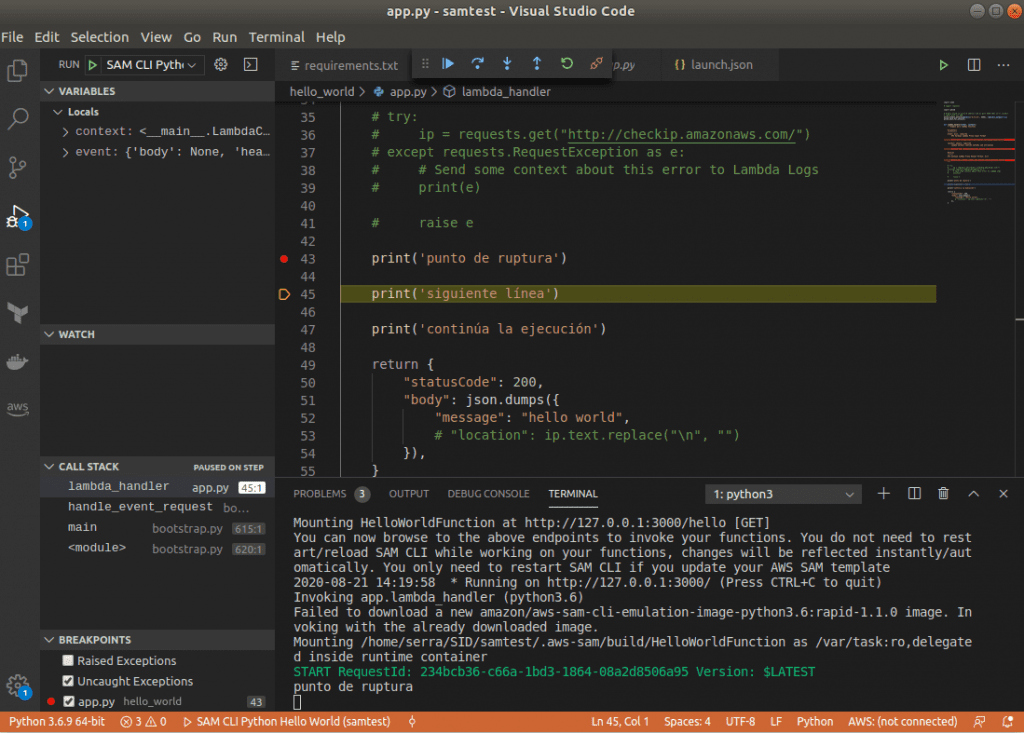Image resolution: width=1024 pixels, height=733 pixels.
Task: Switch to the requirements.txt tab
Action: click(x=344, y=65)
